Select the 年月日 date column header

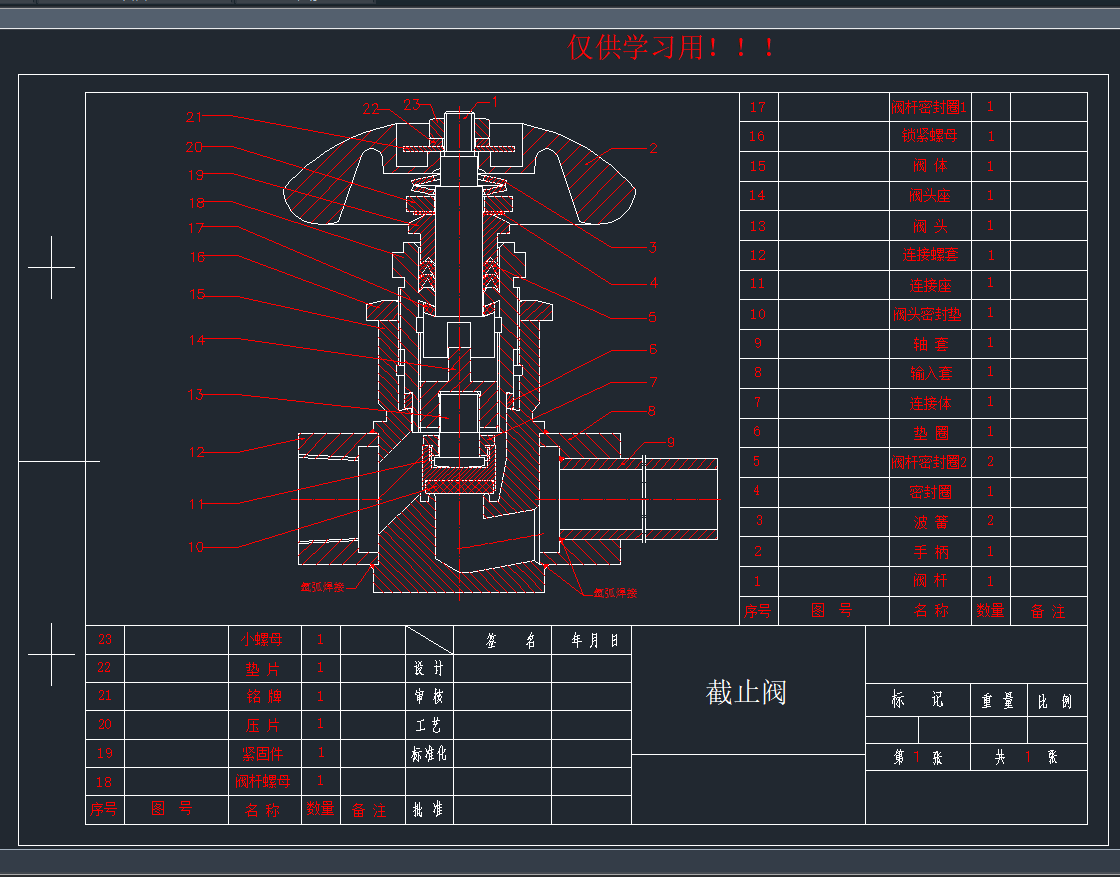pyautogui.click(x=594, y=640)
